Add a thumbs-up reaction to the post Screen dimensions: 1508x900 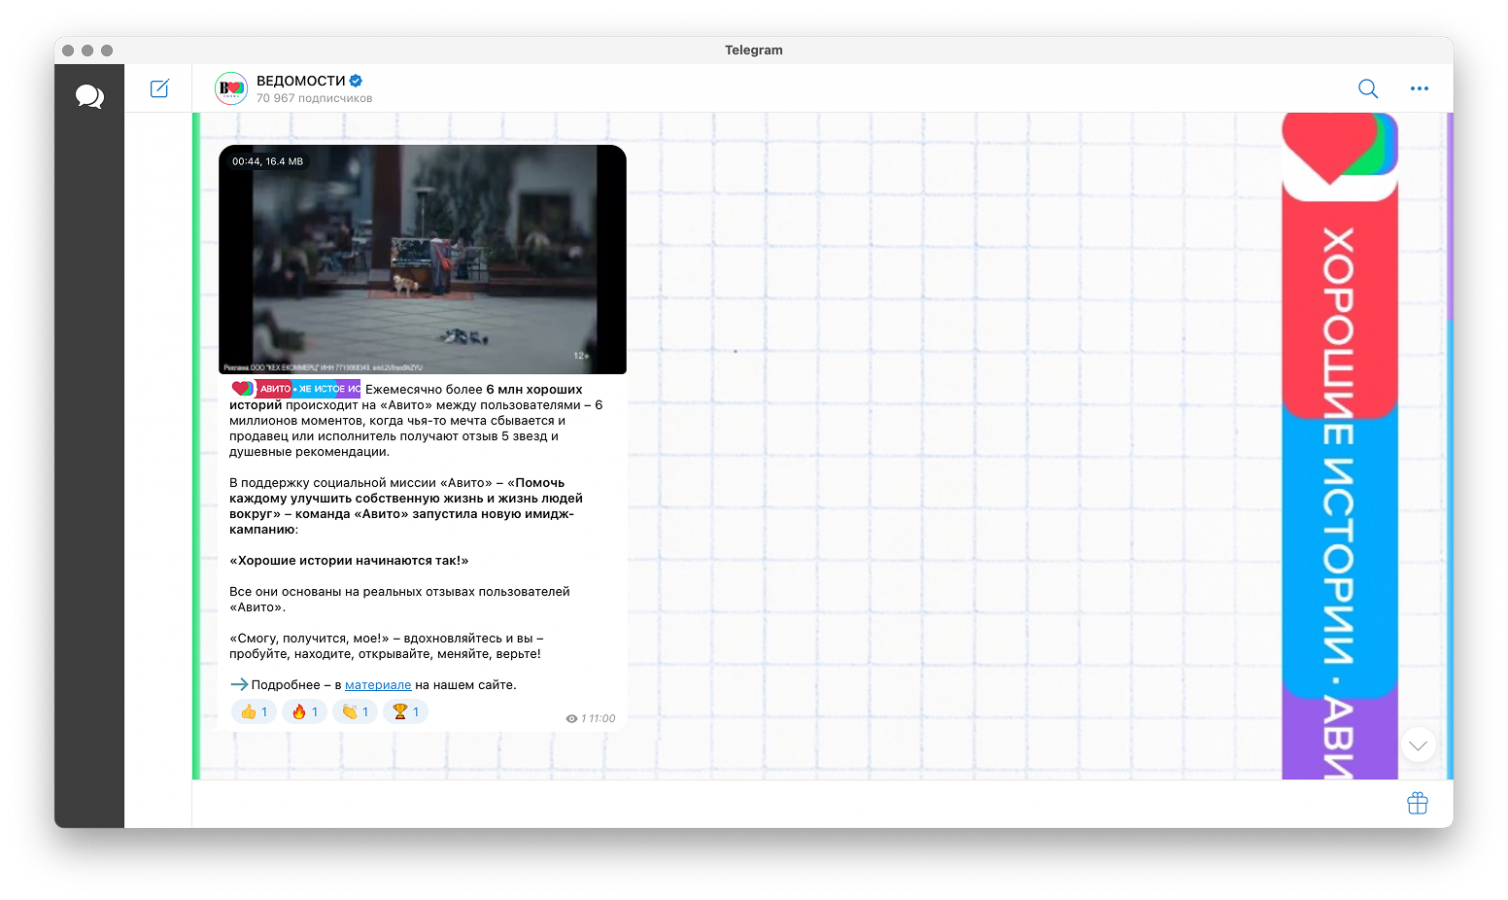[254, 712]
